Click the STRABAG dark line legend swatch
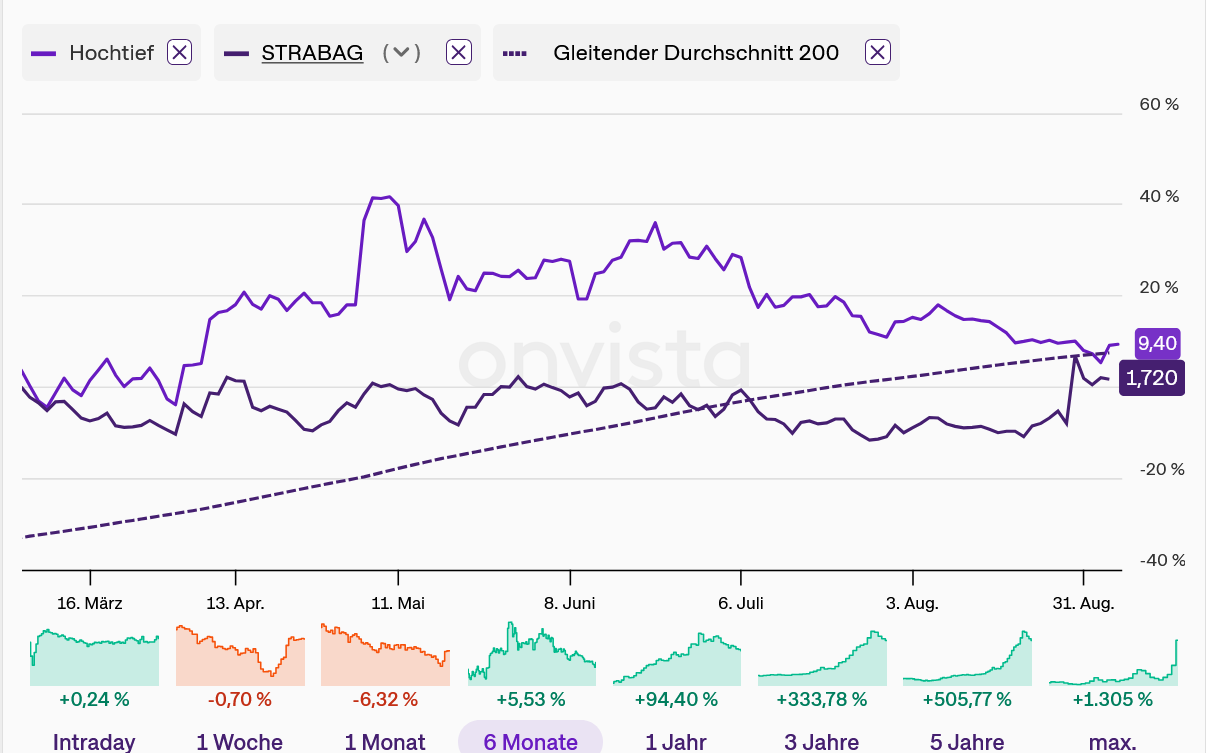The image size is (1206, 753). point(237,53)
